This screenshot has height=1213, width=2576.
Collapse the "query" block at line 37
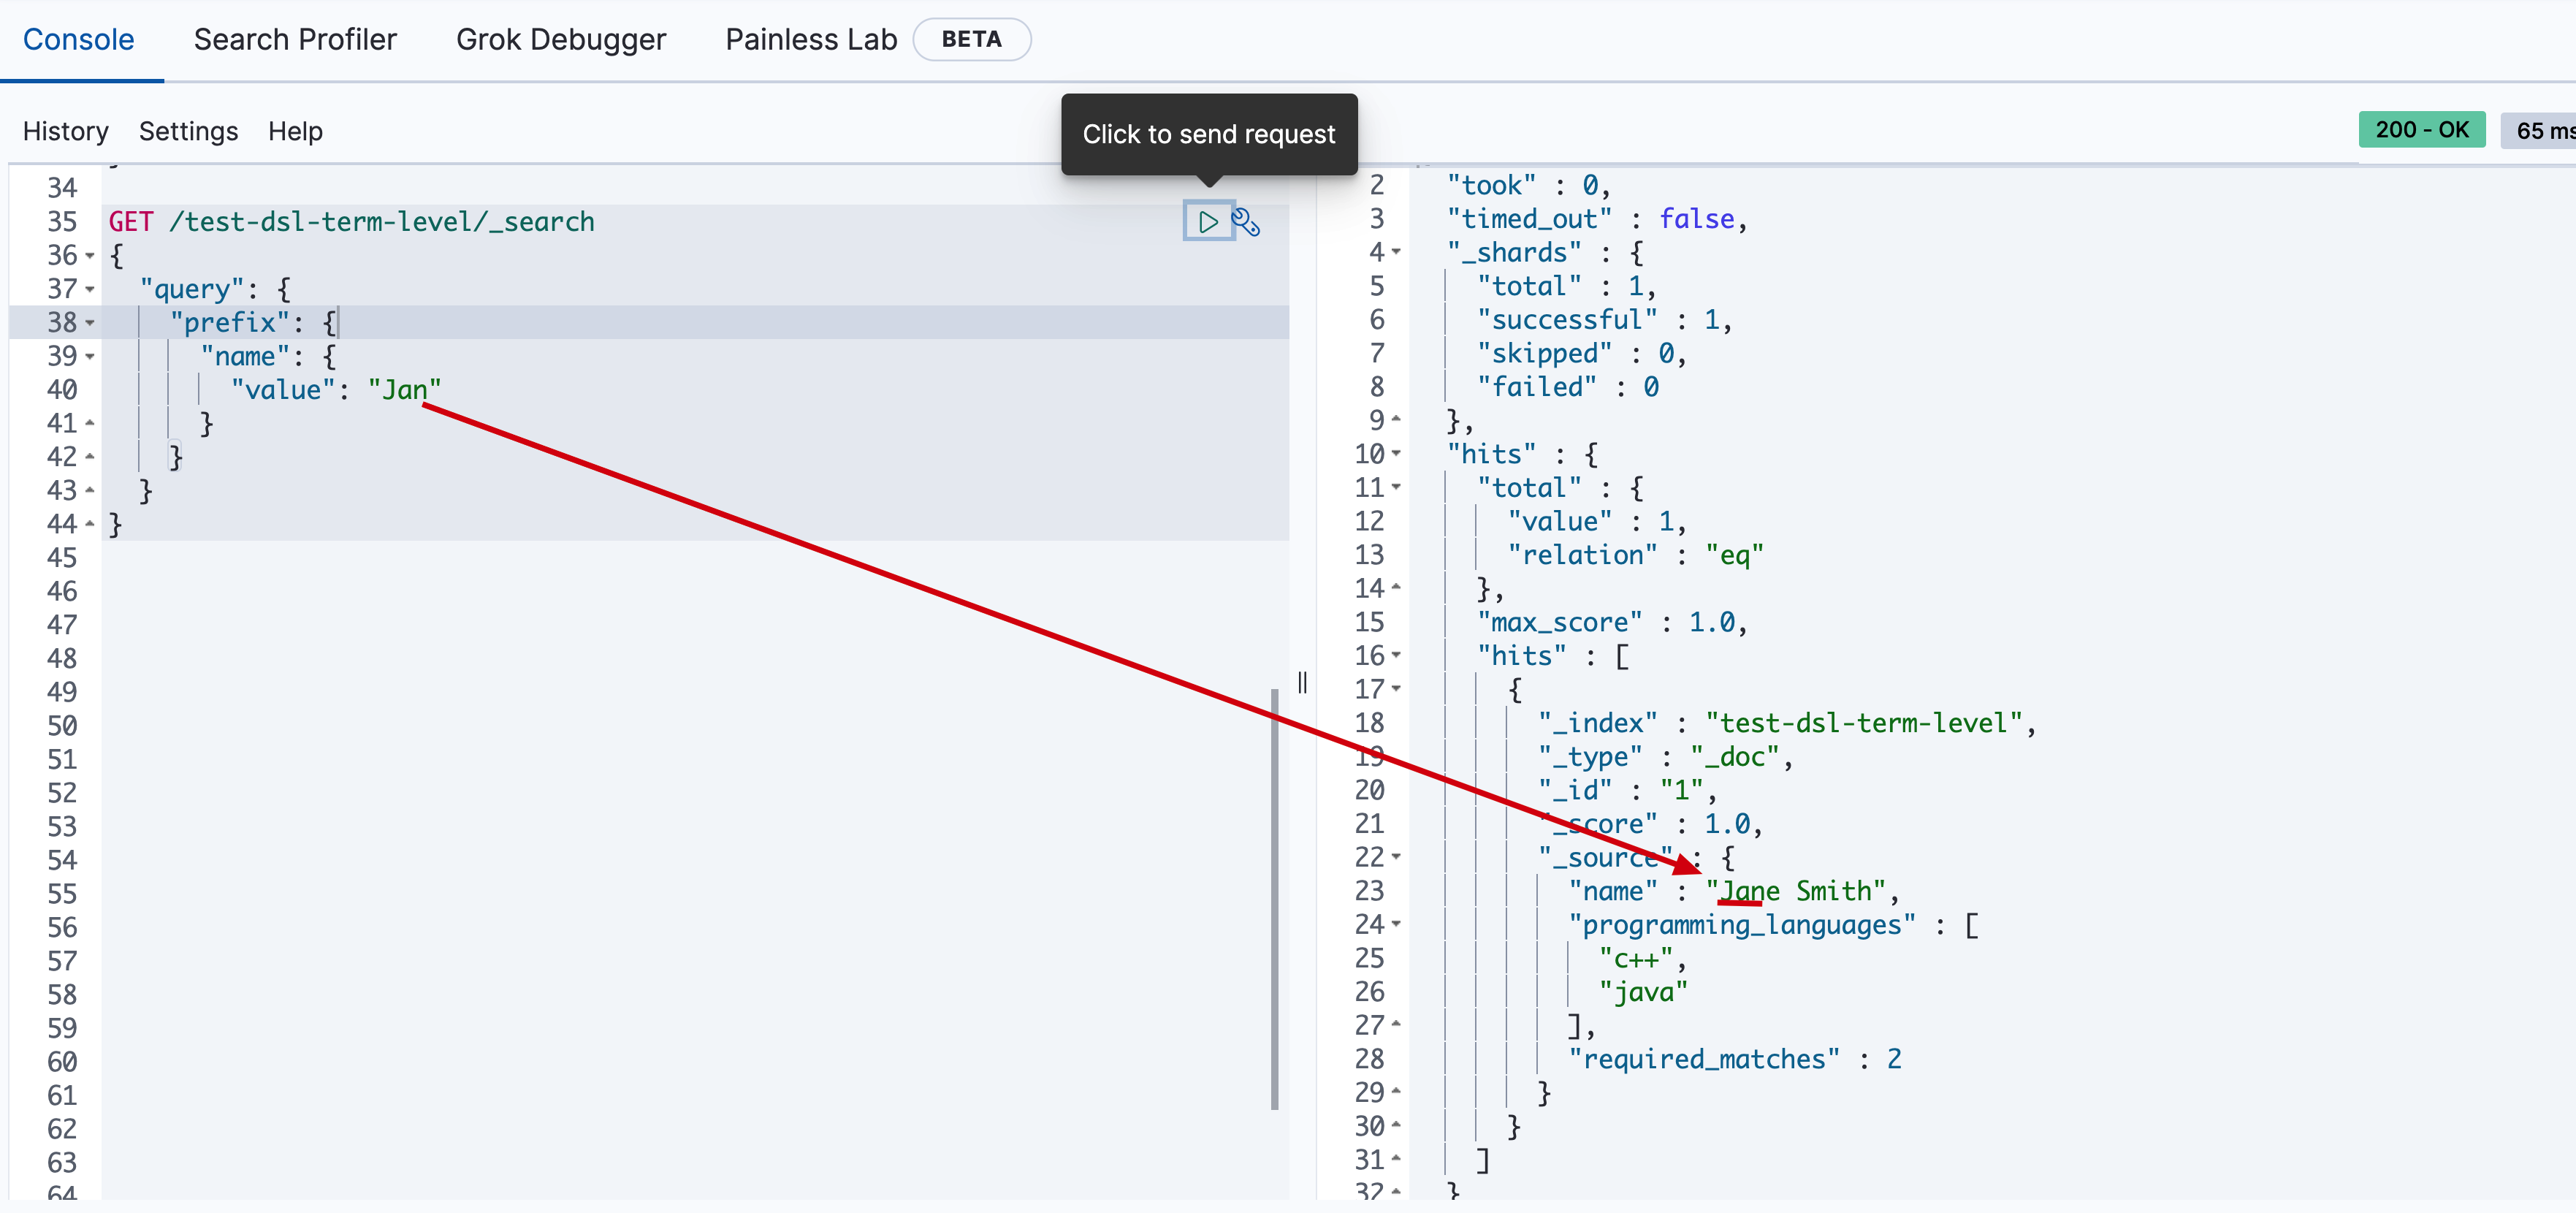[90, 290]
